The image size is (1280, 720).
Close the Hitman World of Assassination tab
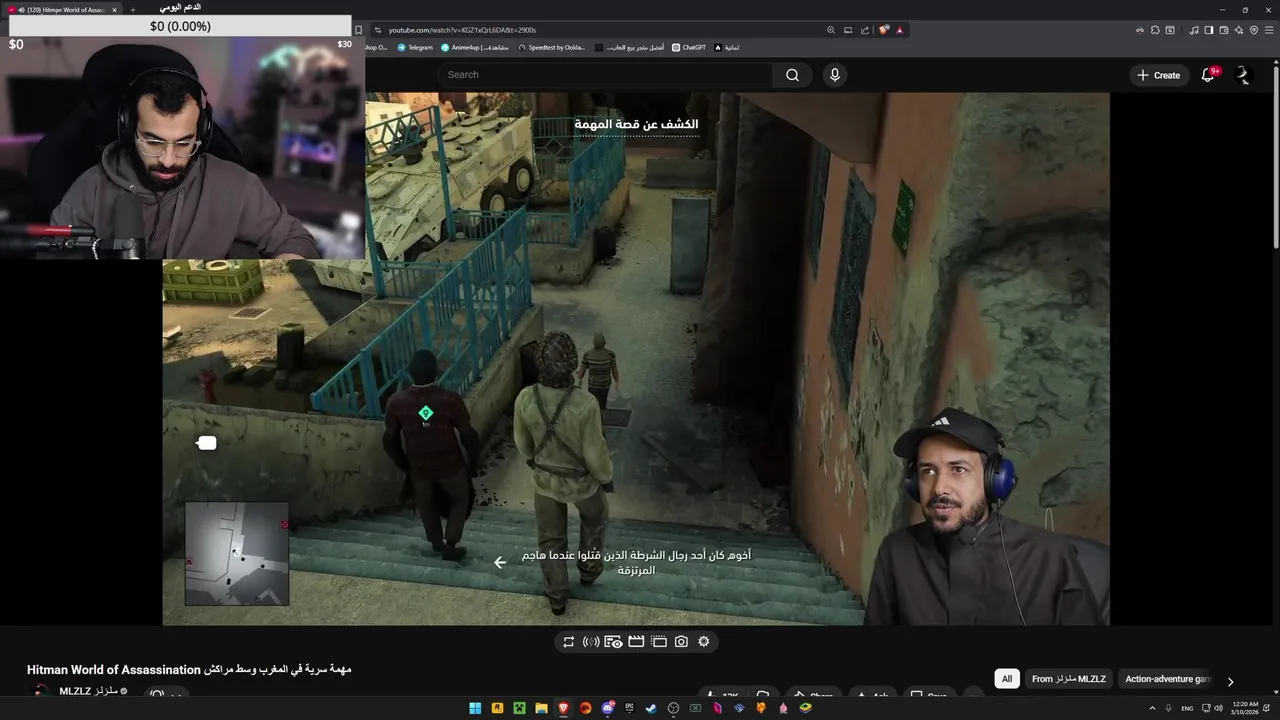114,9
